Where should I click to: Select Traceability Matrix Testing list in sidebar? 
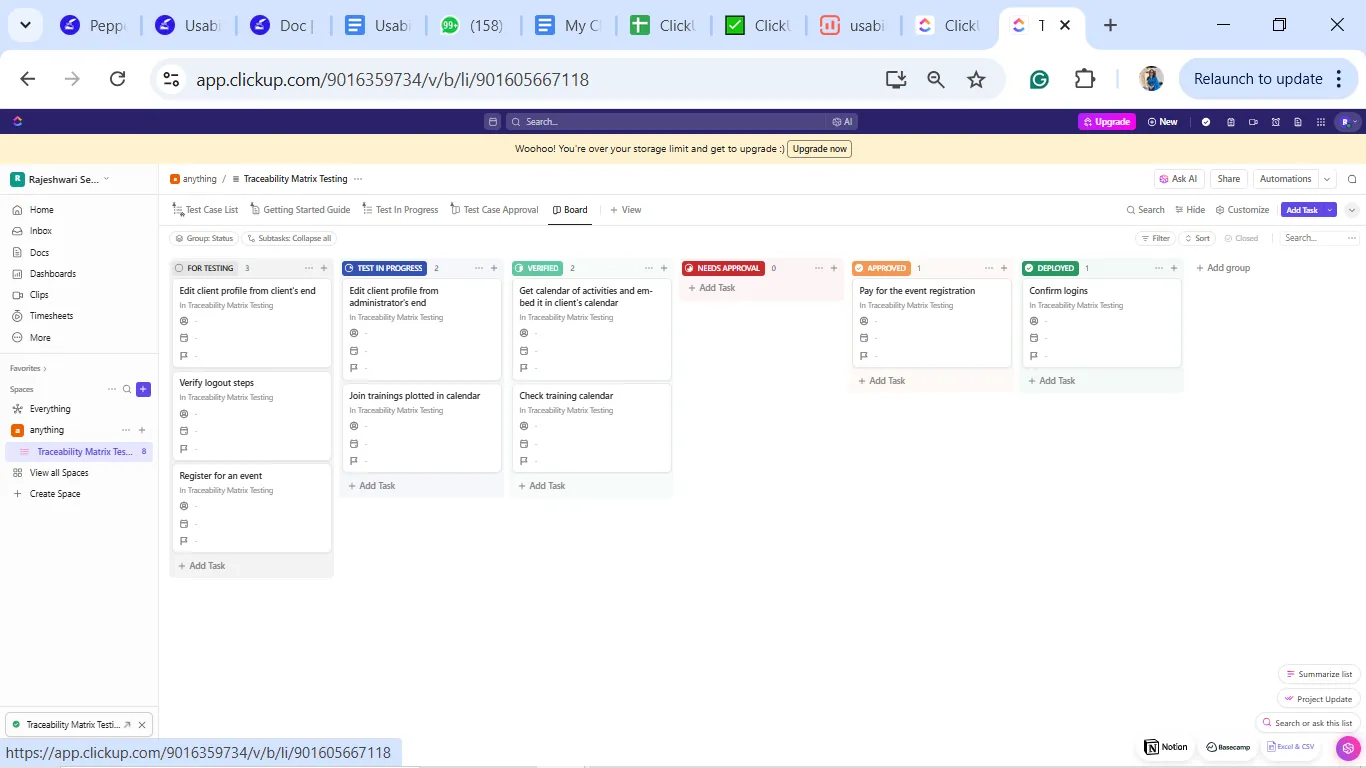coord(80,452)
